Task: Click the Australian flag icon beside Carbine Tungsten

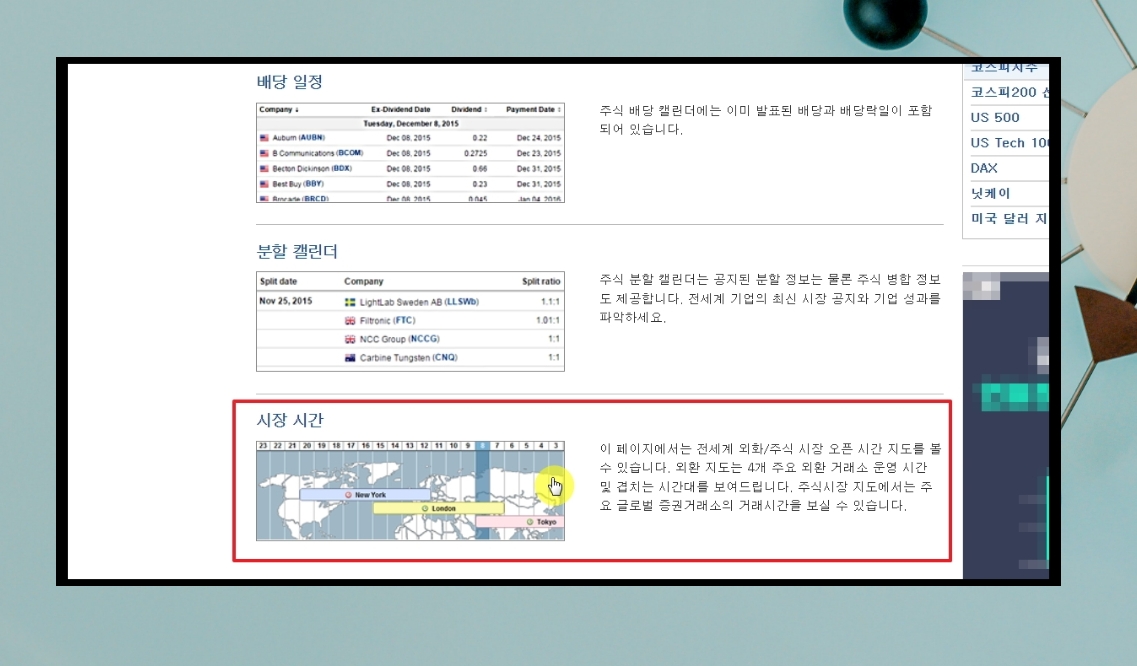Action: coord(350,358)
